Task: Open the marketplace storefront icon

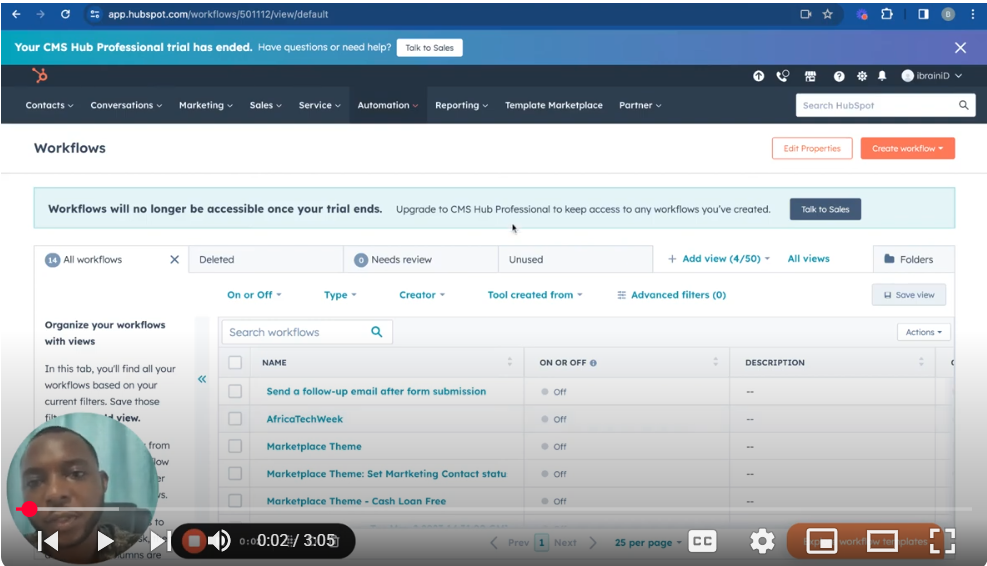Action: tap(810, 76)
